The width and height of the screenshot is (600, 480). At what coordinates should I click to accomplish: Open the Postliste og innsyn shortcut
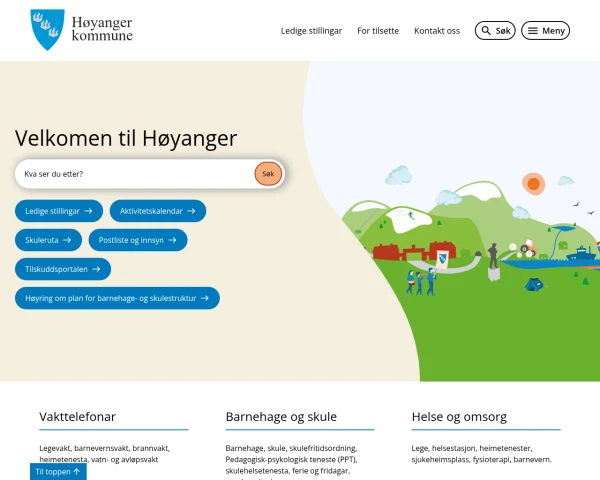click(138, 240)
